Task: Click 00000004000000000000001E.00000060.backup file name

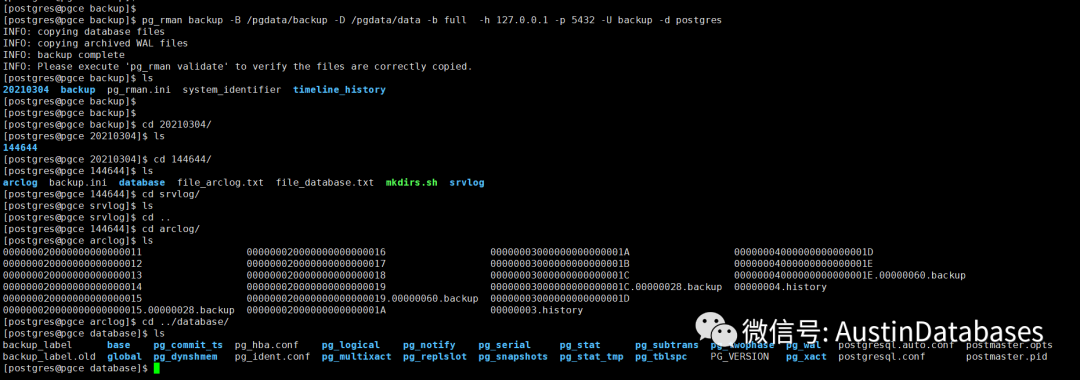Action: (x=850, y=275)
